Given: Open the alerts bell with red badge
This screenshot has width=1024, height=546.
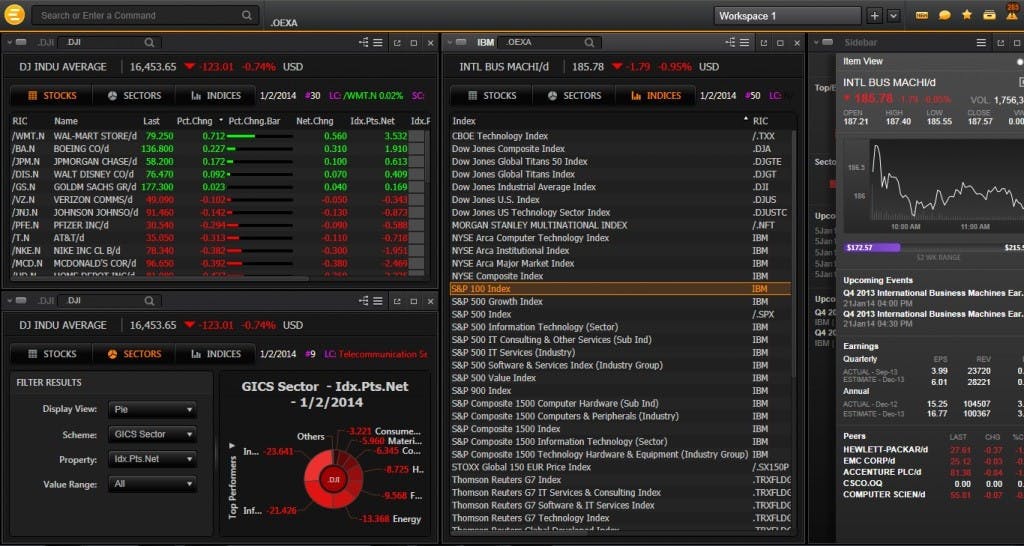Looking at the screenshot, I should [x=1012, y=13].
